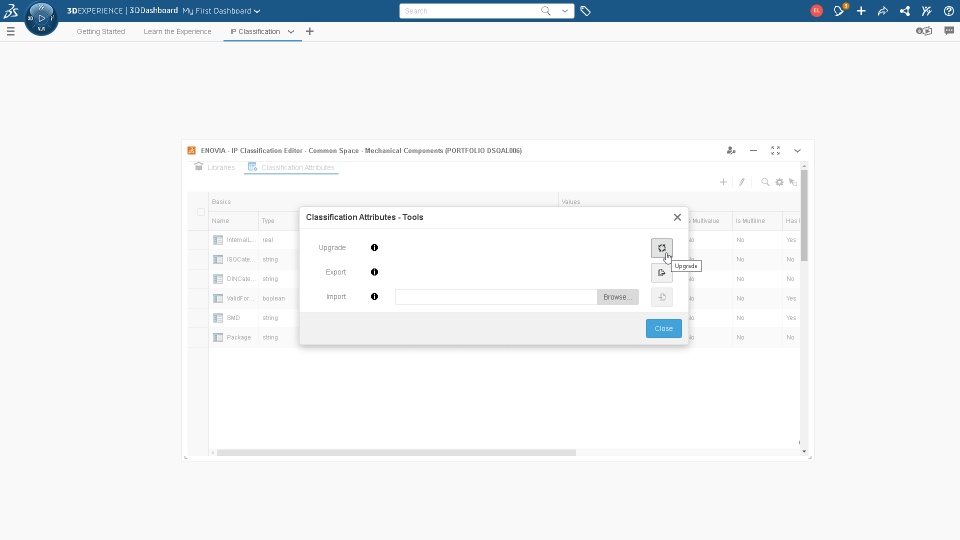Open the hamburger navigation menu
This screenshot has width=960, height=540.
(10, 31)
